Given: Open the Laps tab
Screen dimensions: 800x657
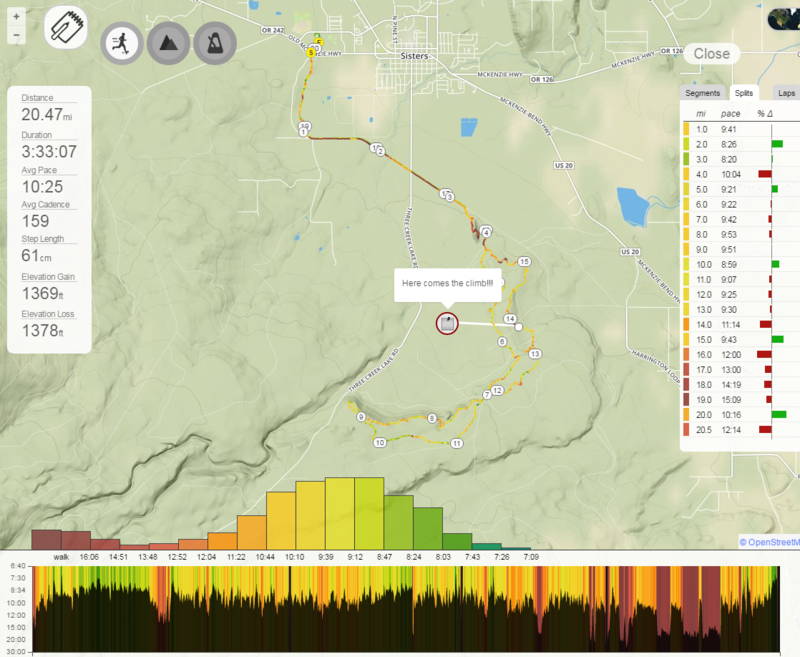Looking at the screenshot, I should (x=787, y=93).
